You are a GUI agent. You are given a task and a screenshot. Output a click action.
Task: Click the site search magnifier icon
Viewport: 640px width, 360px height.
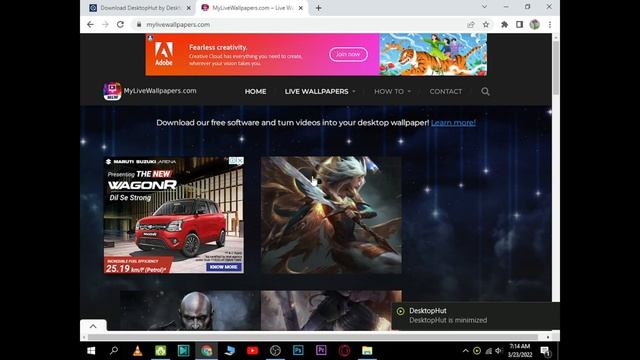[x=485, y=91]
